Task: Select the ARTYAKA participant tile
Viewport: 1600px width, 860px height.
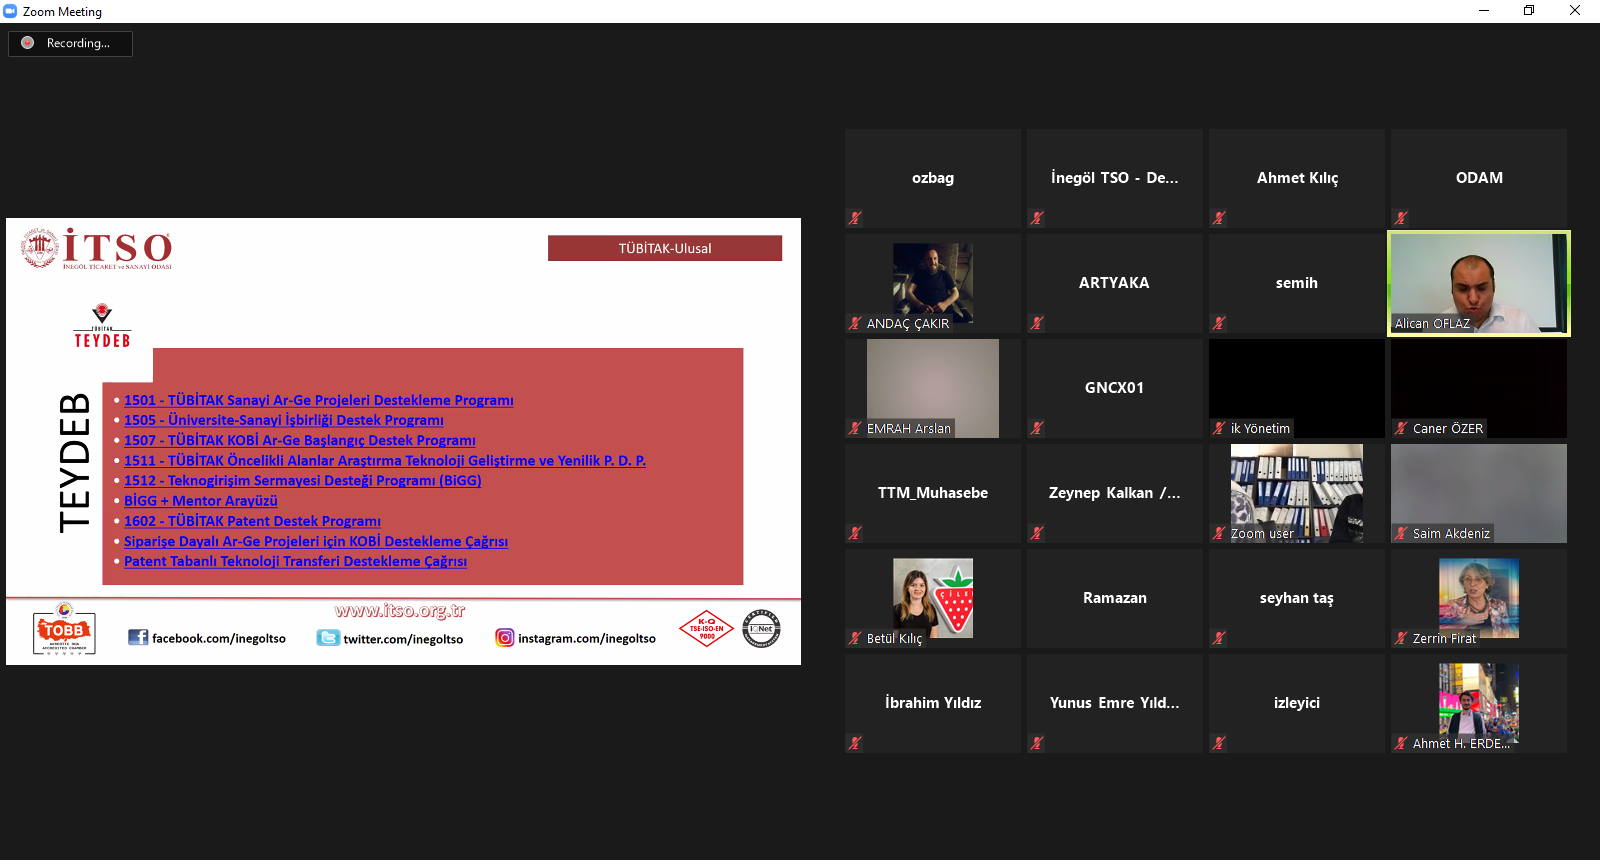Action: (x=1115, y=283)
